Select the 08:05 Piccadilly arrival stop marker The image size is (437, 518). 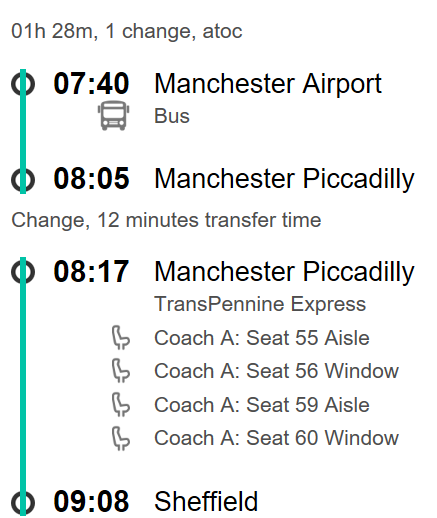pyautogui.click(x=23, y=179)
